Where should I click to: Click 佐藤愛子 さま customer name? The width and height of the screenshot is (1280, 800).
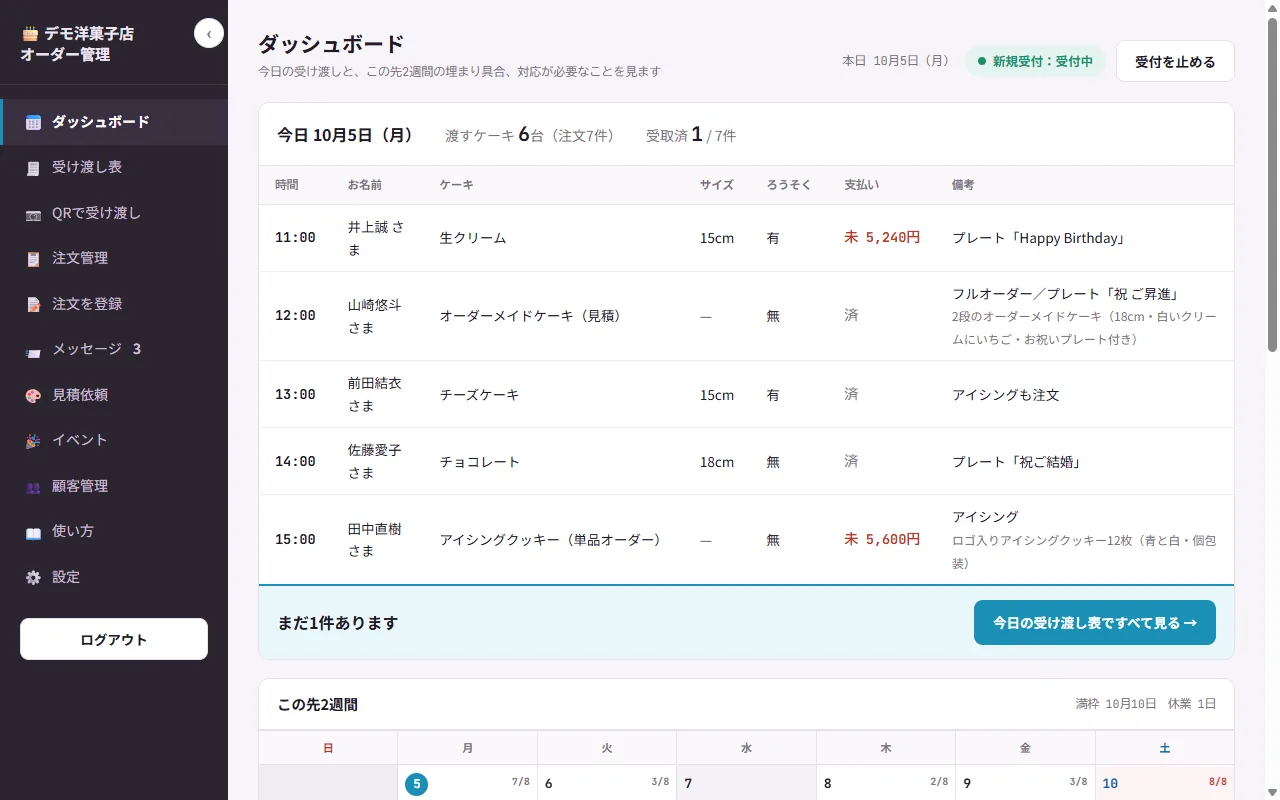(x=375, y=461)
